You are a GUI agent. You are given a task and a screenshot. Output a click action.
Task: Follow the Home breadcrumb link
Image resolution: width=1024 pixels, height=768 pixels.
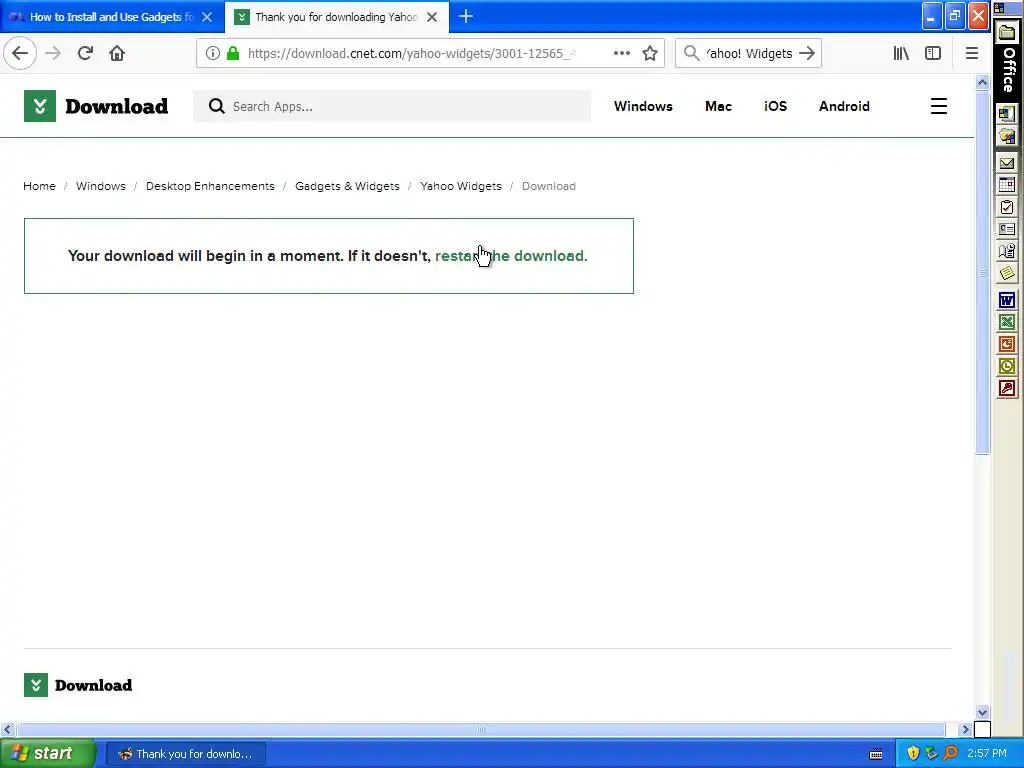click(x=39, y=186)
